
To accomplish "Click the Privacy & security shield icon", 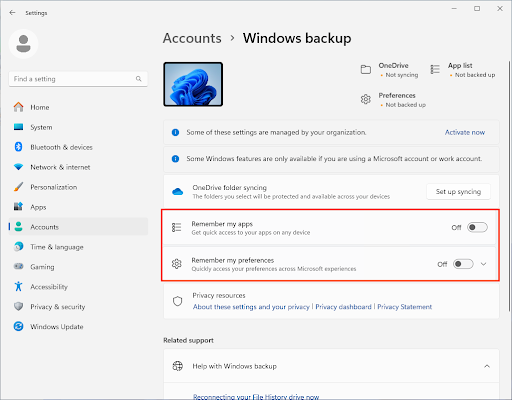I will [x=19, y=306].
